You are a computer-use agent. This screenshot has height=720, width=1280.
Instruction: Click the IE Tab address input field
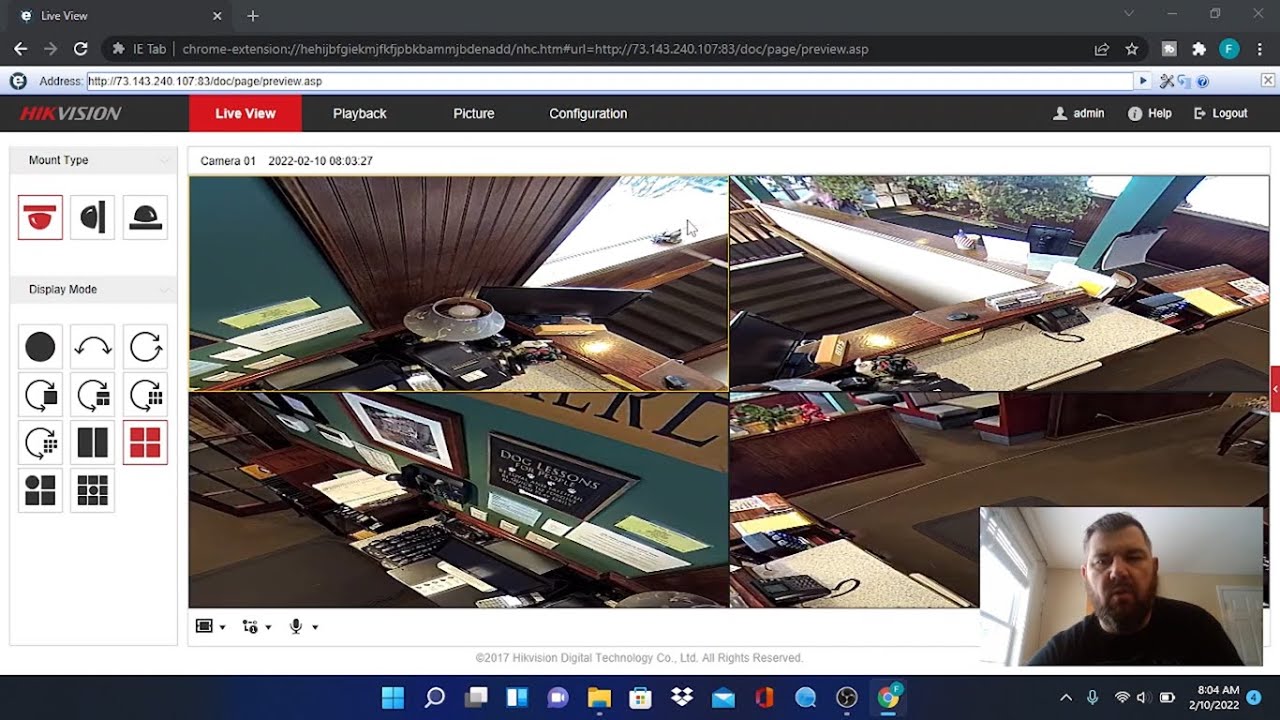[x=609, y=81]
